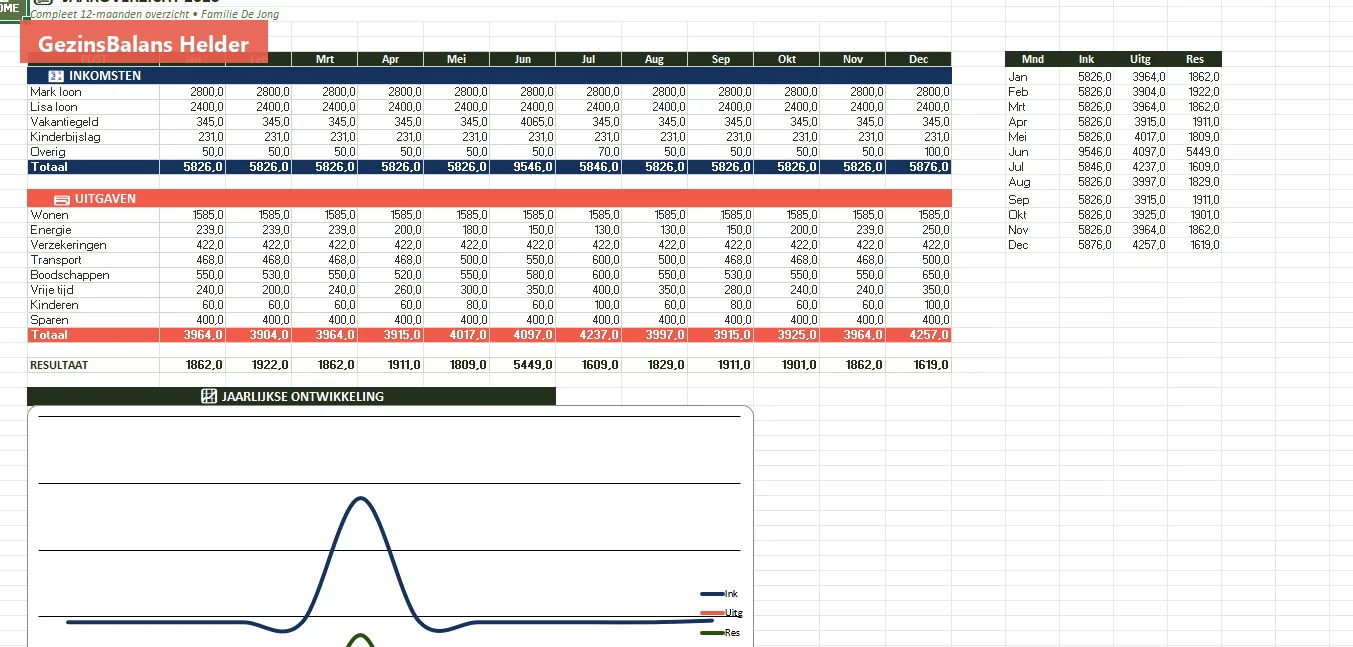Viewport: 1353px width, 647px height.
Task: Select the 'Verzekeringen' row label
Action: point(68,245)
